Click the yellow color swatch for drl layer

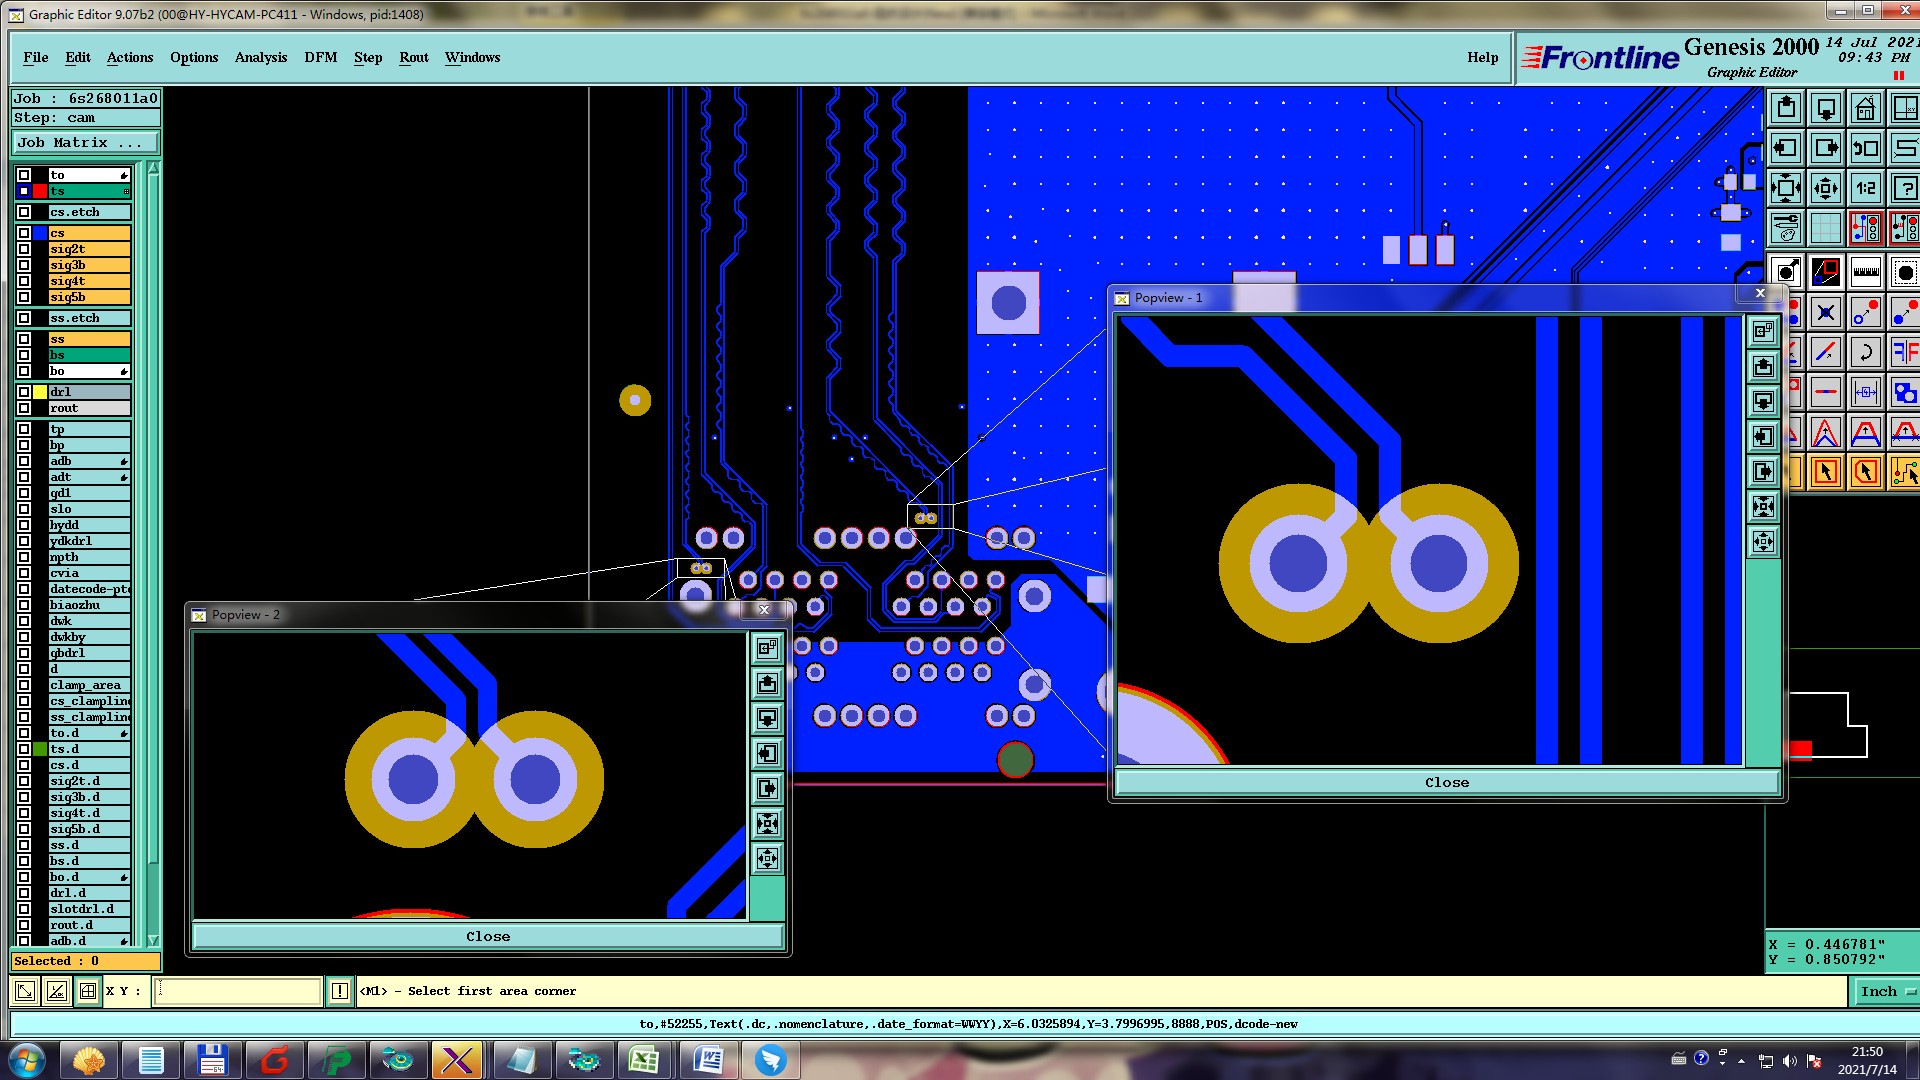tap(40, 392)
